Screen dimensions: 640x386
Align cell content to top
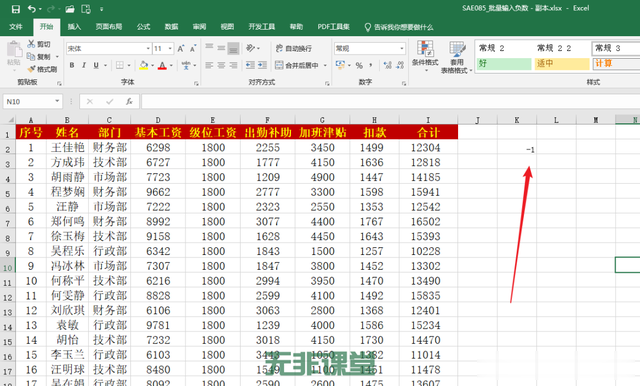pyautogui.click(x=209, y=48)
